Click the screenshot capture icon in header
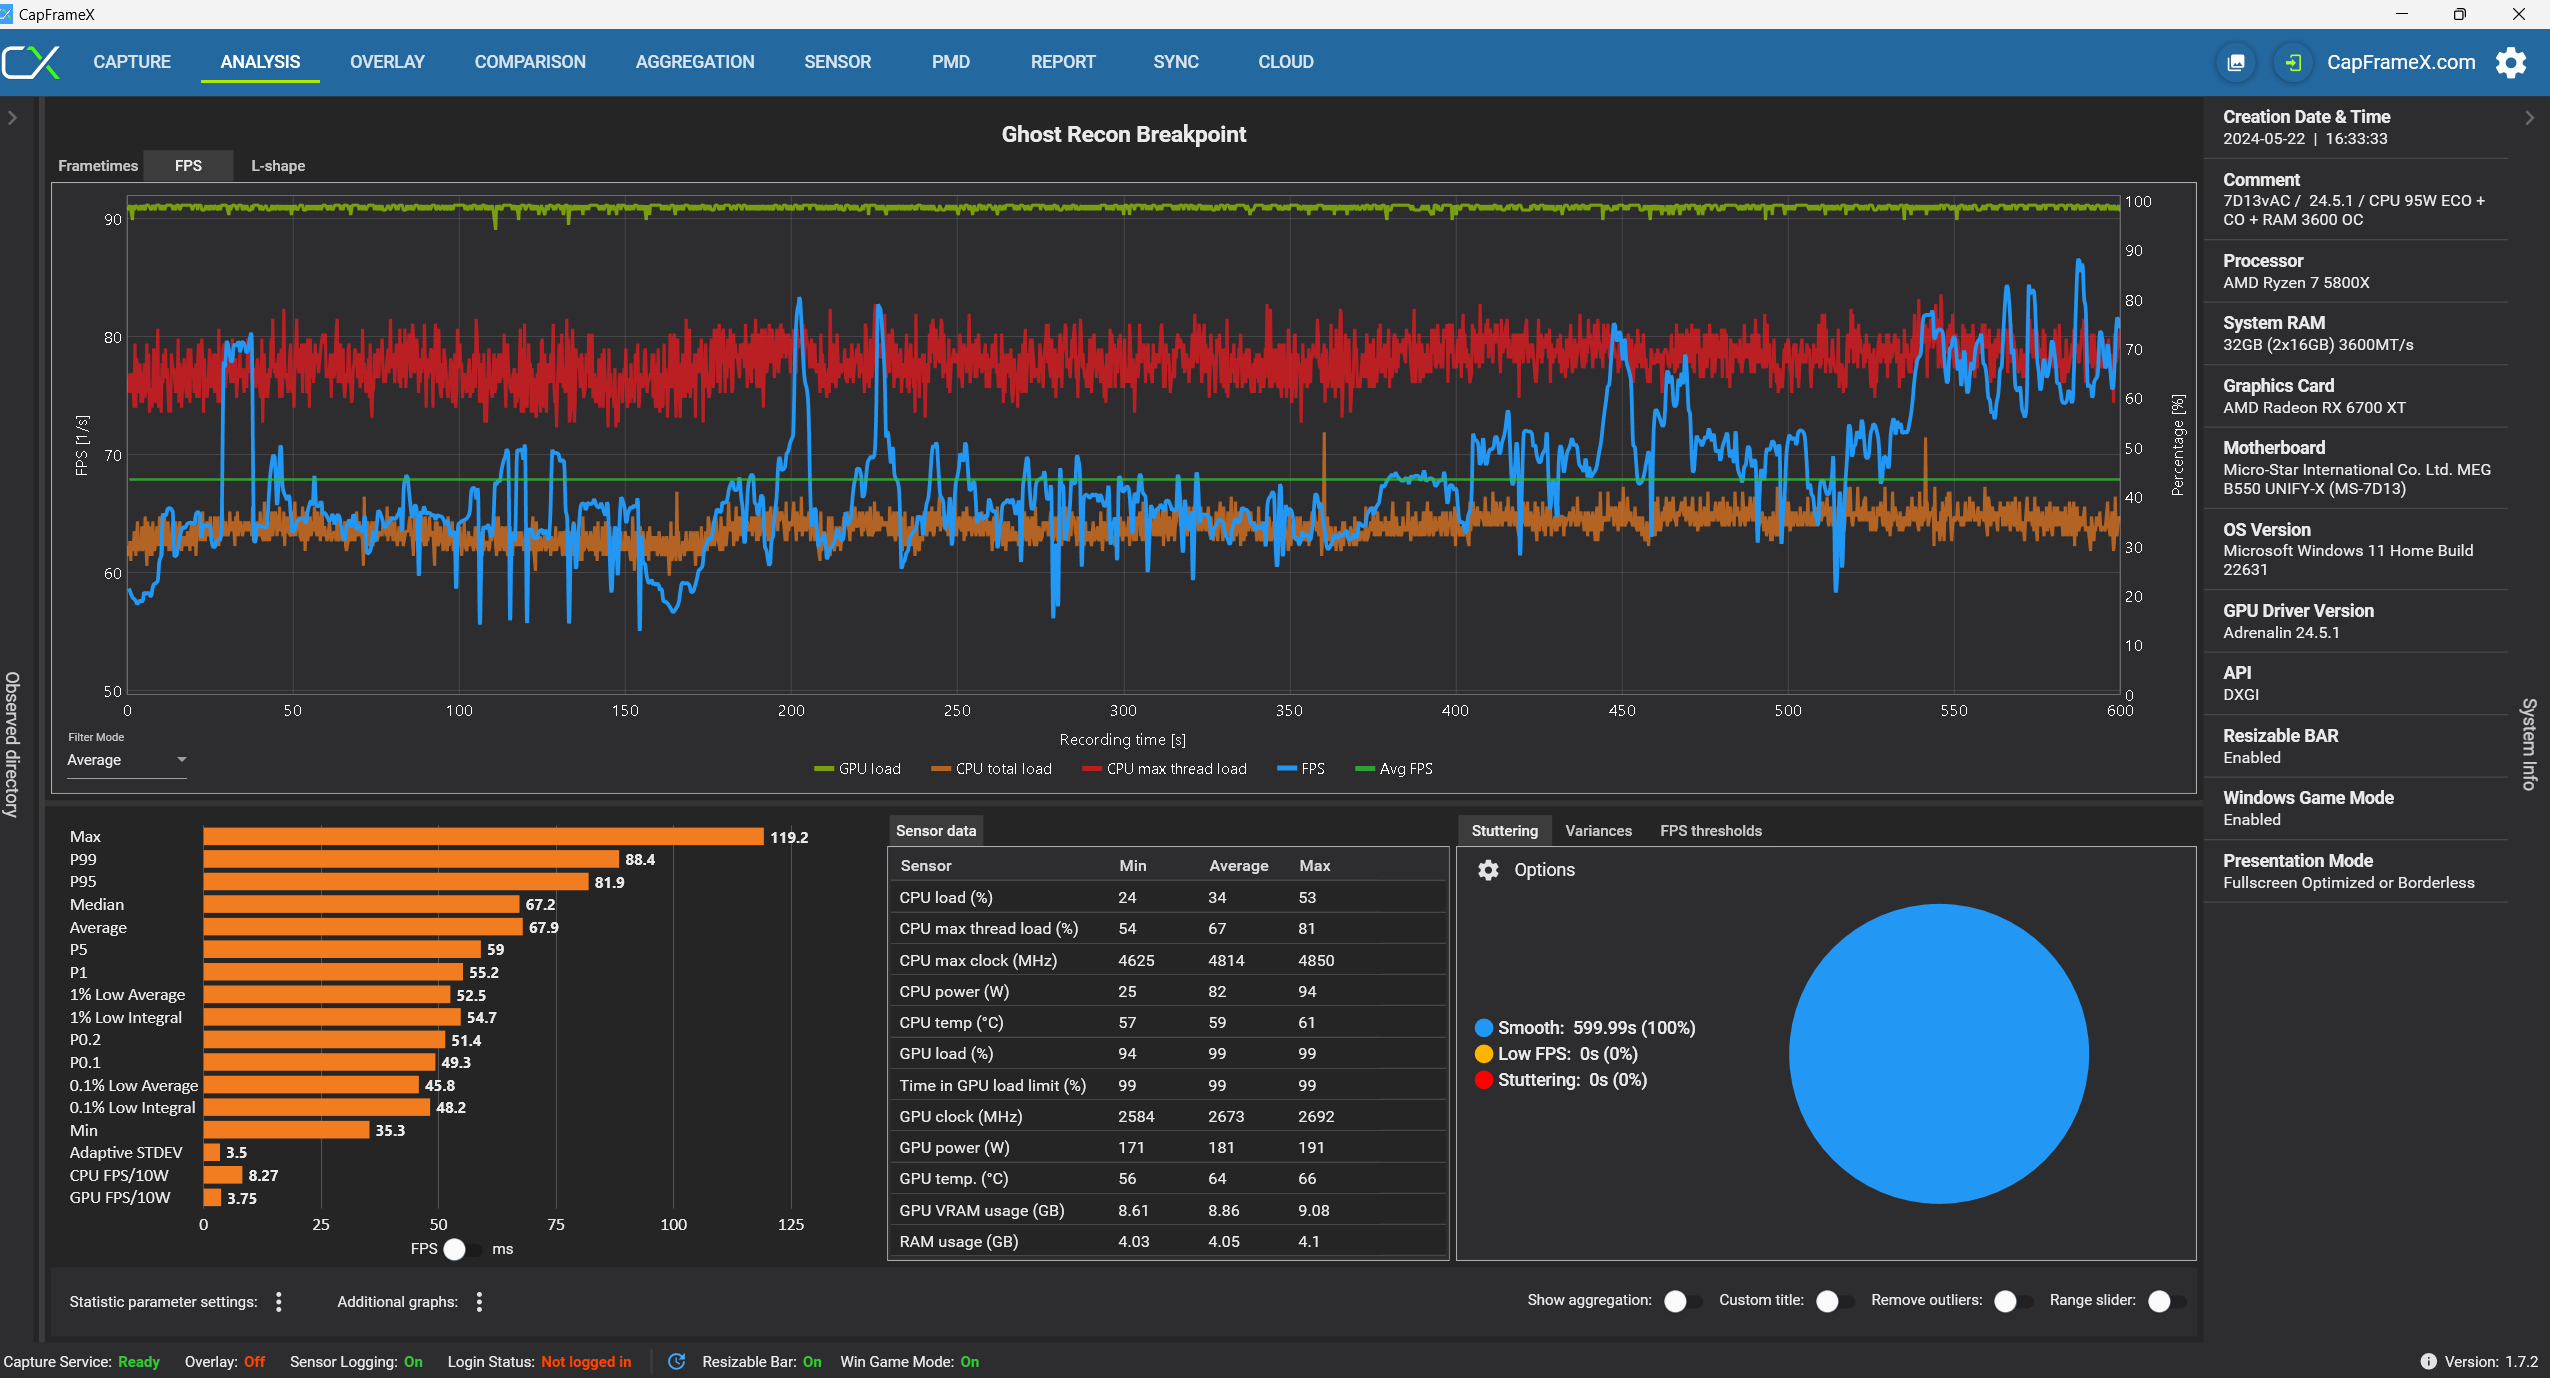 2236,62
